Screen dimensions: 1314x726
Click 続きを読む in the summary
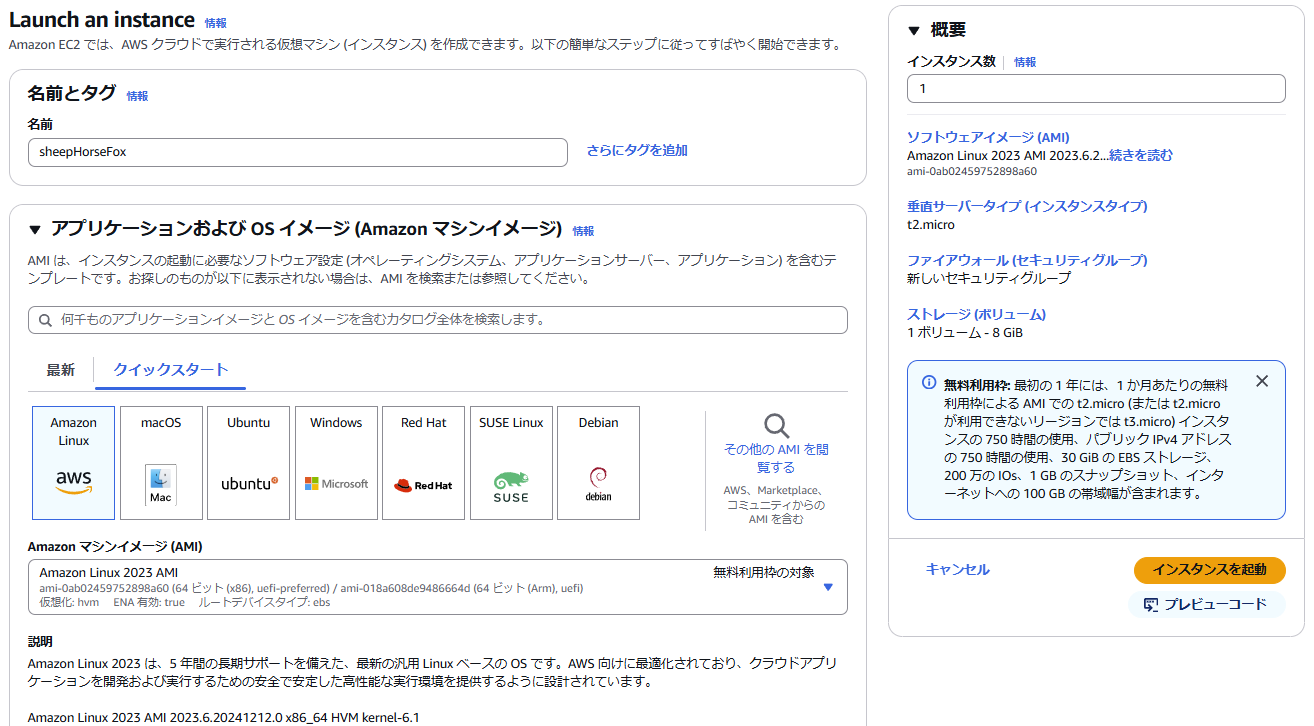point(1140,155)
